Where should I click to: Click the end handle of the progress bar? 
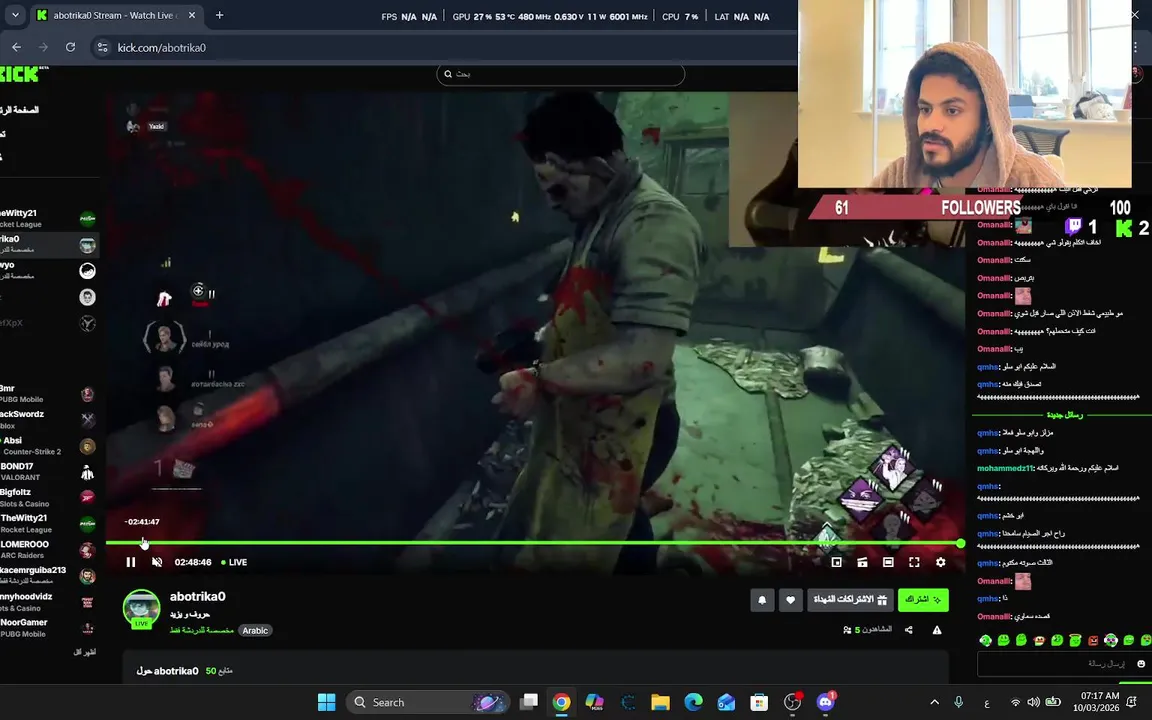[960, 543]
